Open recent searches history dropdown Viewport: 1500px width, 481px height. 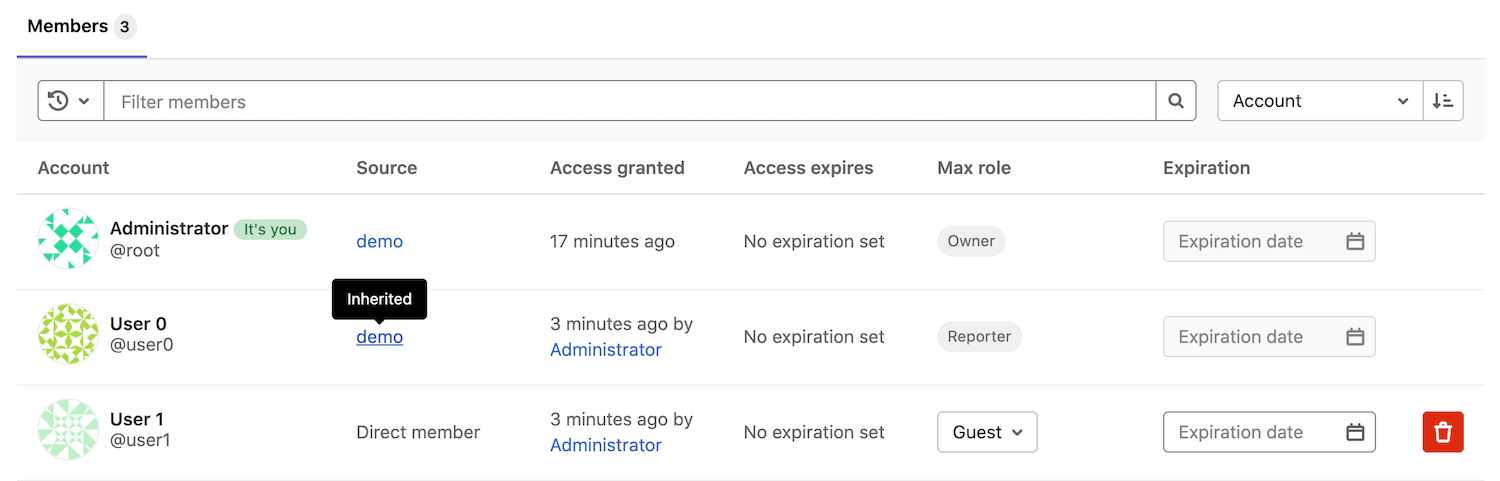(70, 101)
